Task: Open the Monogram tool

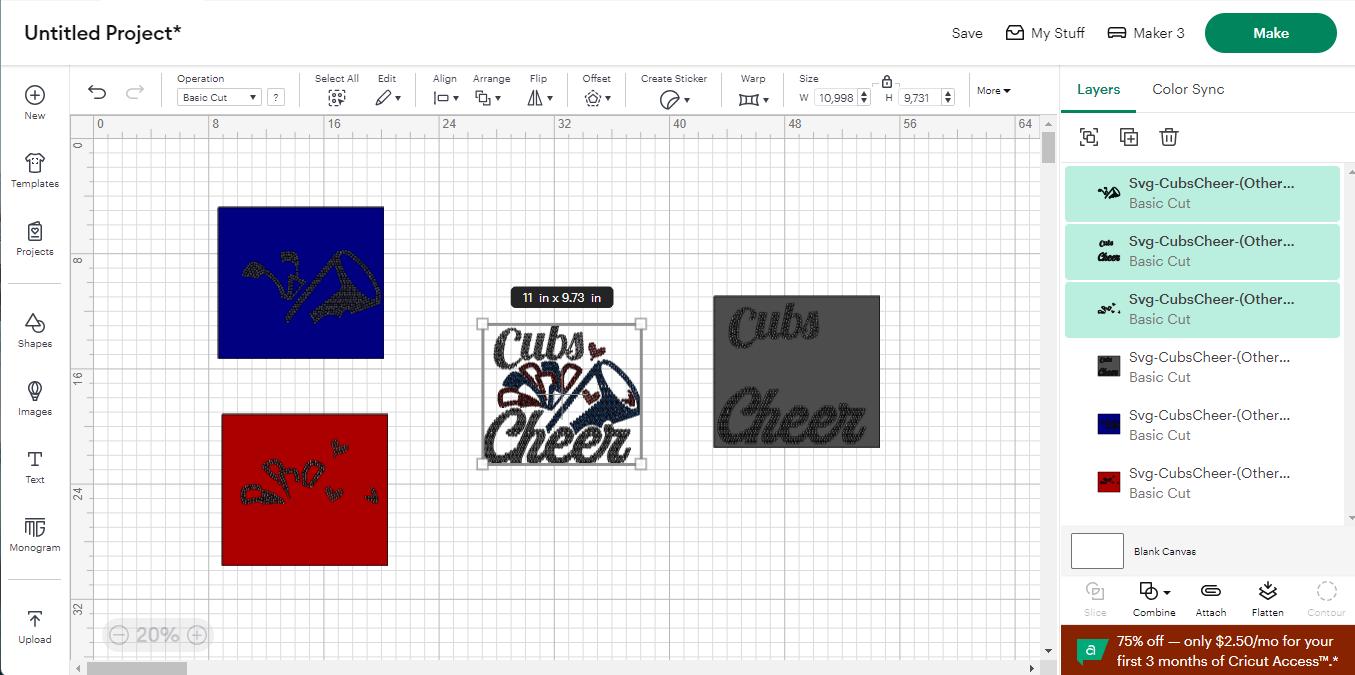Action: [x=35, y=535]
